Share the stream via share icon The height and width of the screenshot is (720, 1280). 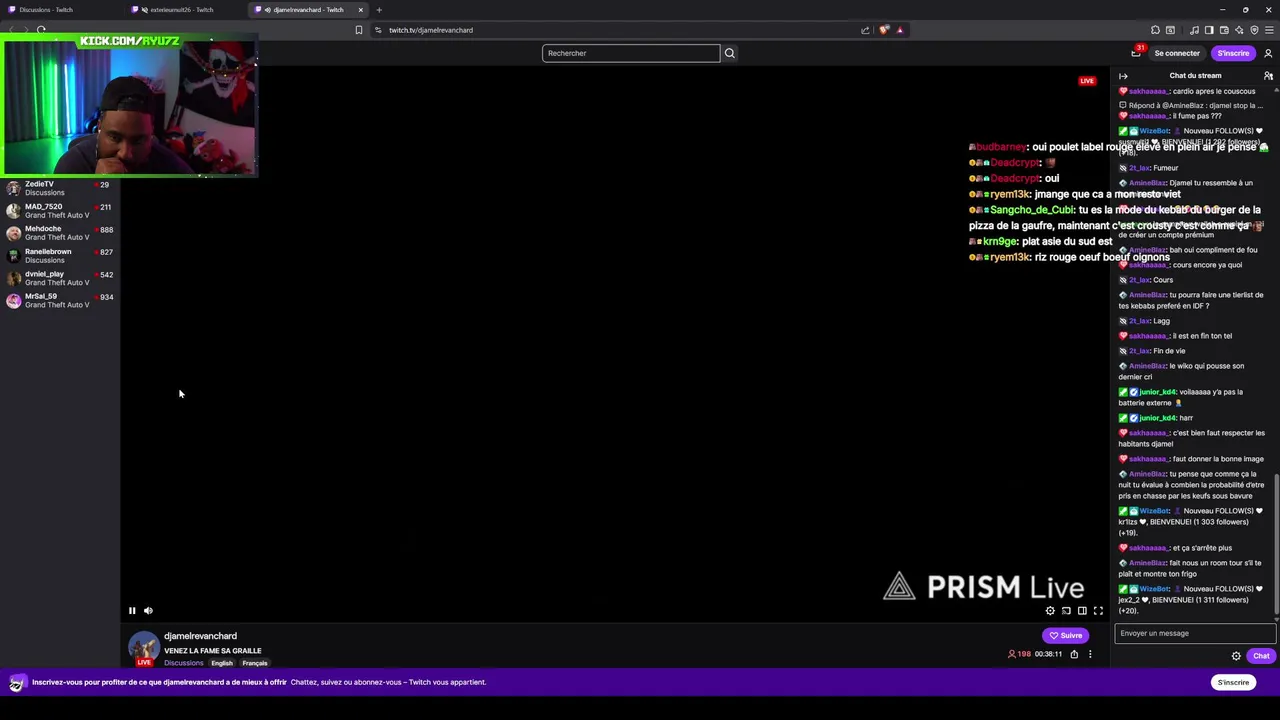click(x=1074, y=654)
